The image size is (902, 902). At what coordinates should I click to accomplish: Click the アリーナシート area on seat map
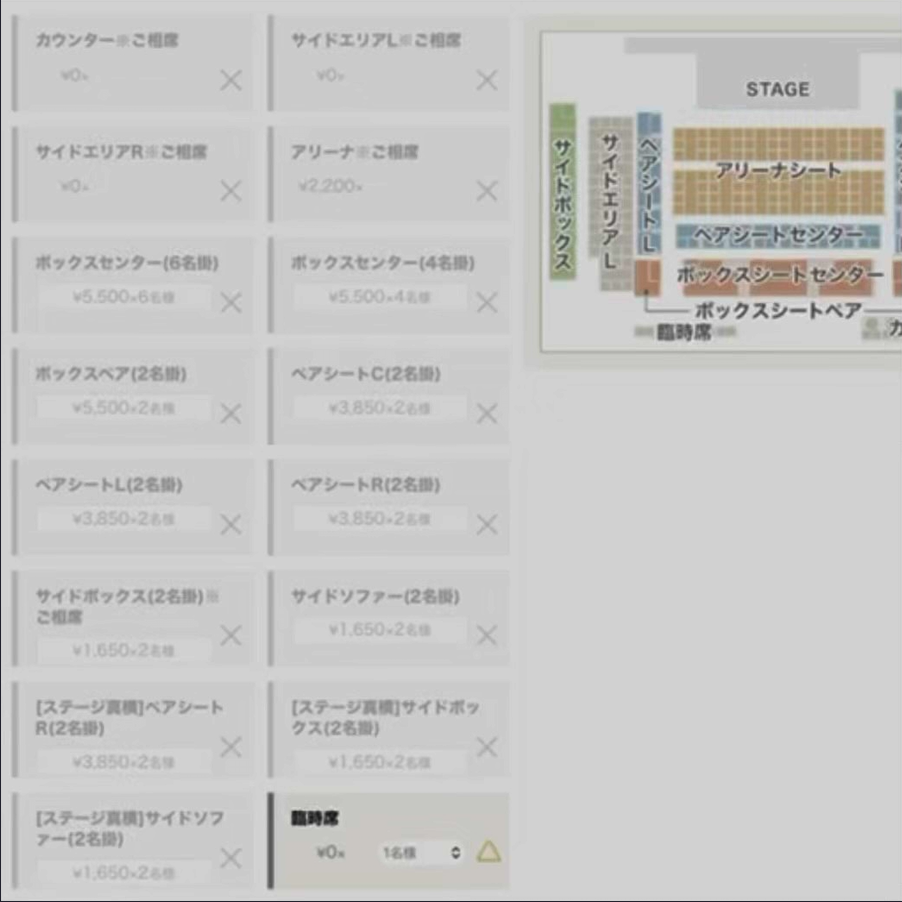(x=778, y=170)
